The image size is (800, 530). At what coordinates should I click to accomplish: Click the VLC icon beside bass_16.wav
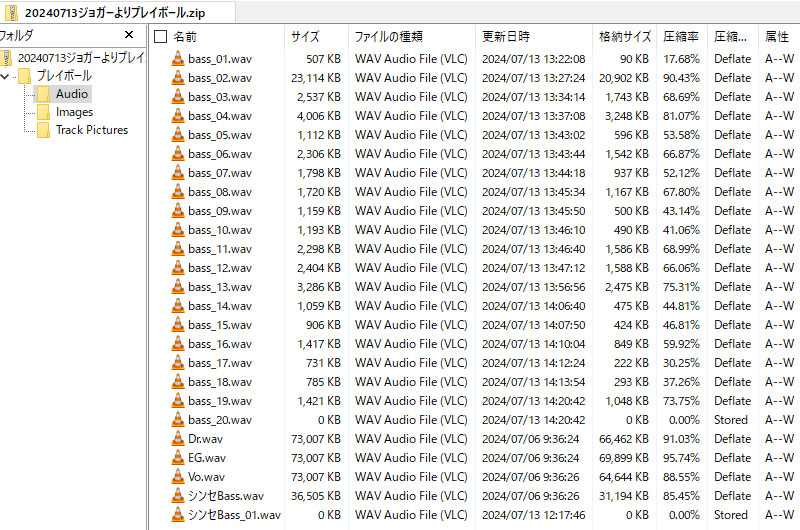(178, 344)
